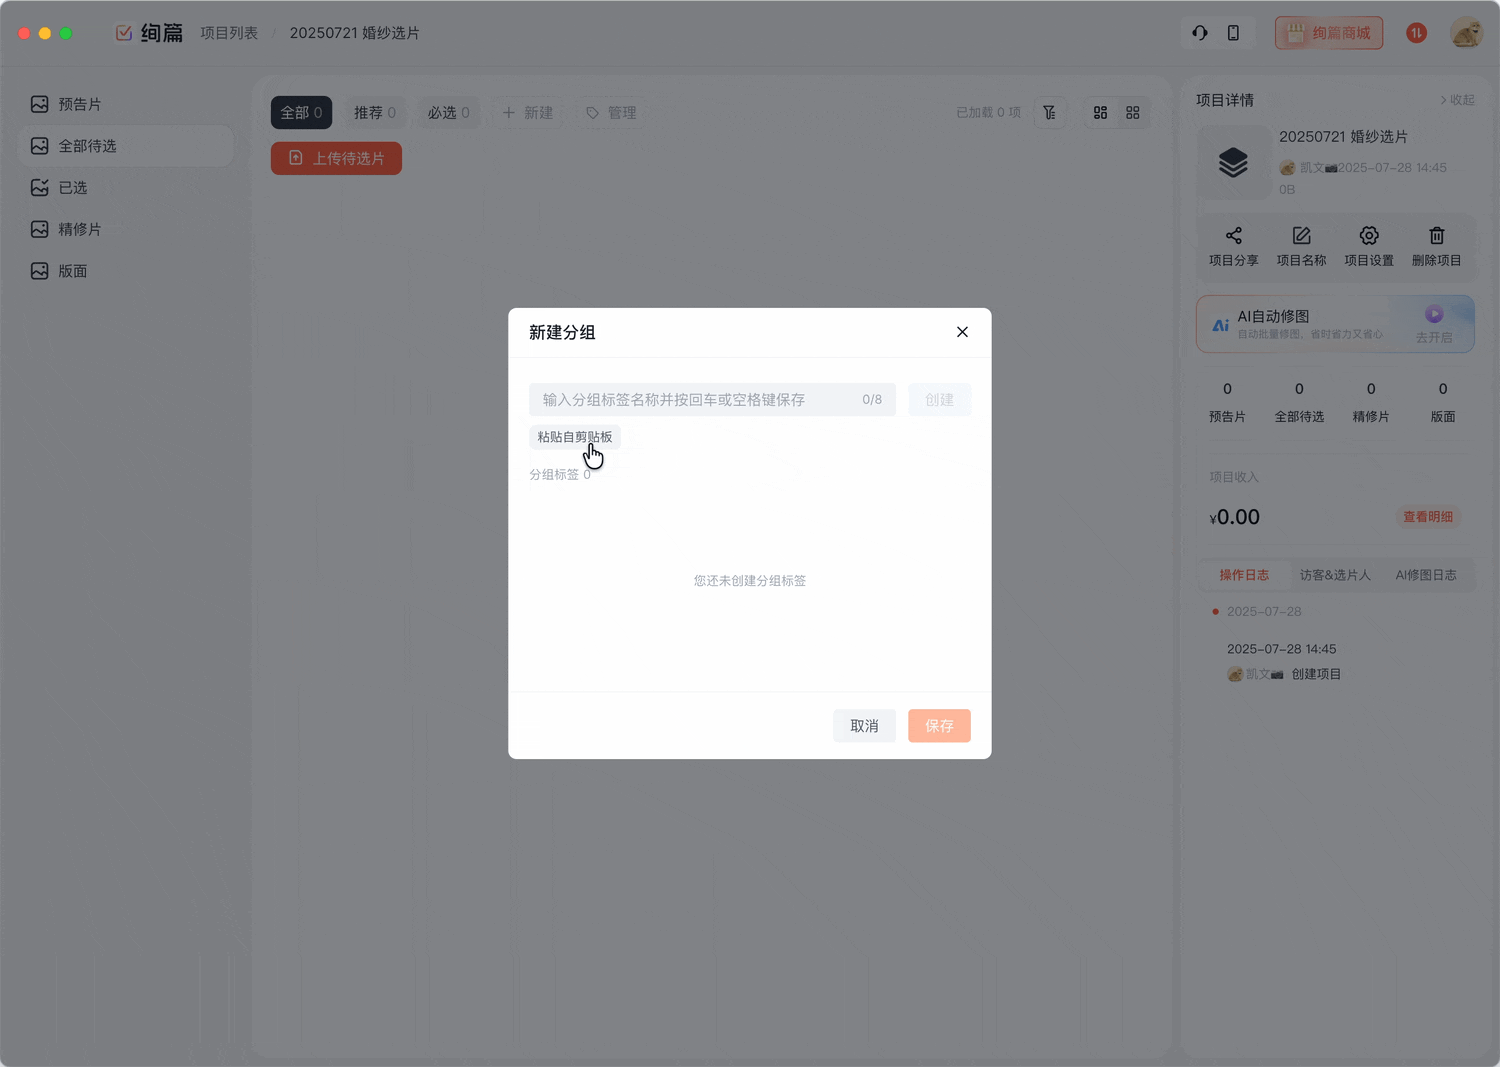
Task: Click 预告片 count in project details
Action: 1227,401
